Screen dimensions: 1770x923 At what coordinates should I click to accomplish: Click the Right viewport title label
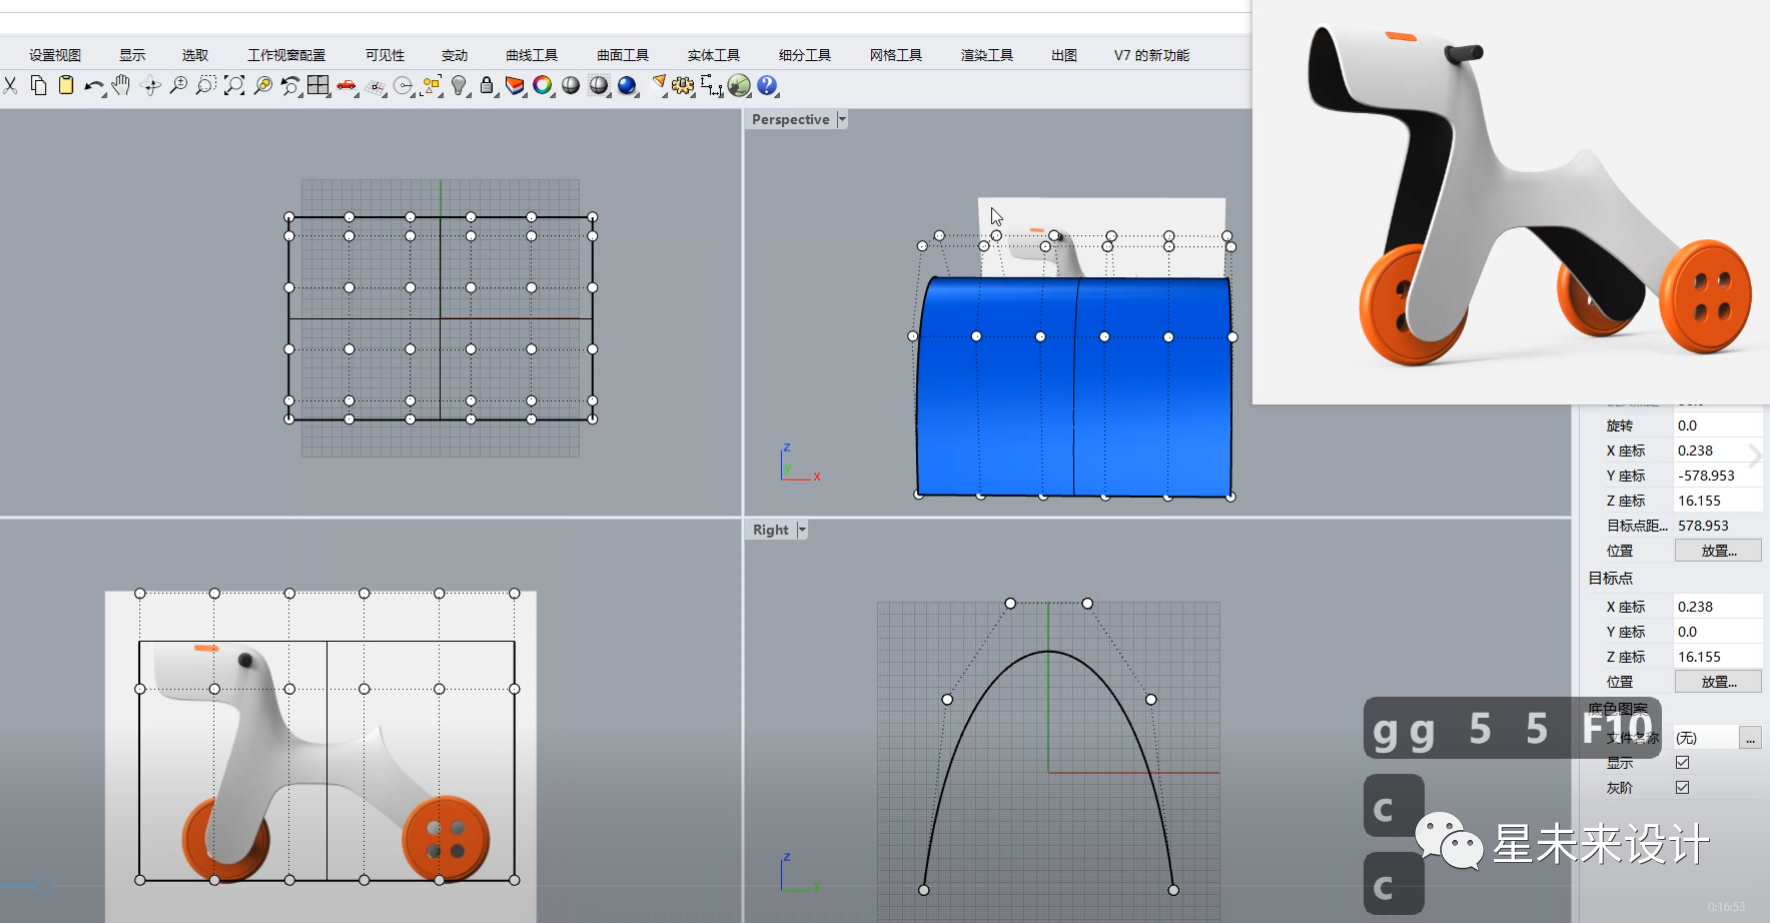[771, 530]
